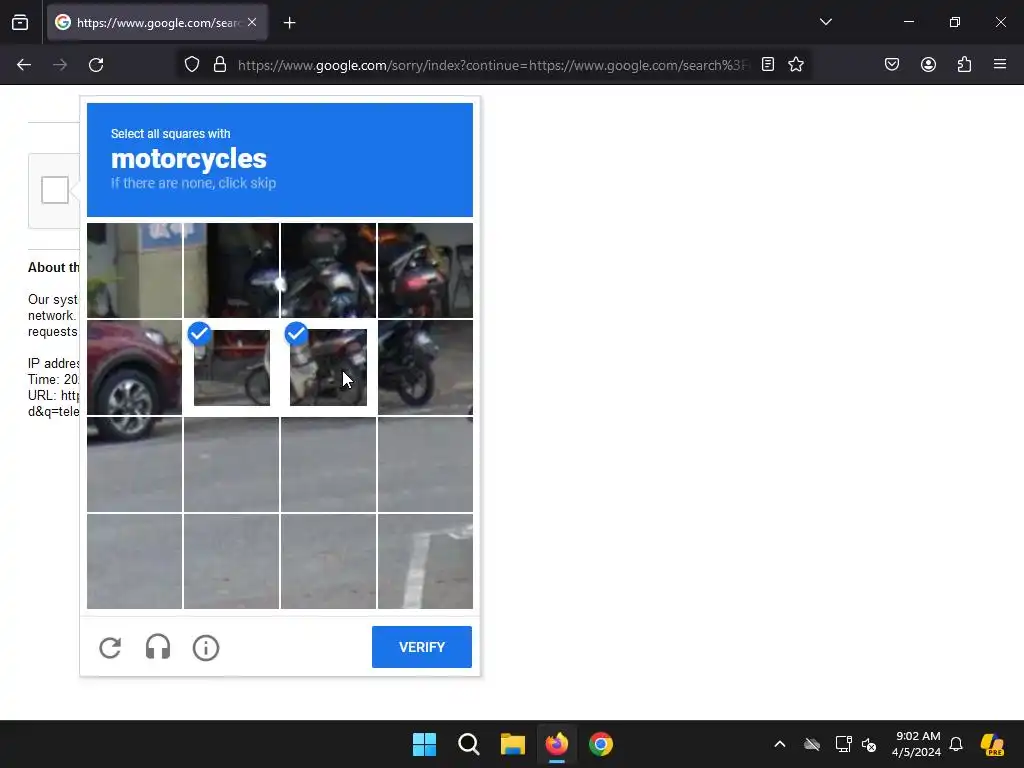The width and height of the screenshot is (1024, 768).
Task: Reload the current page in Firefox
Action: tap(96, 65)
